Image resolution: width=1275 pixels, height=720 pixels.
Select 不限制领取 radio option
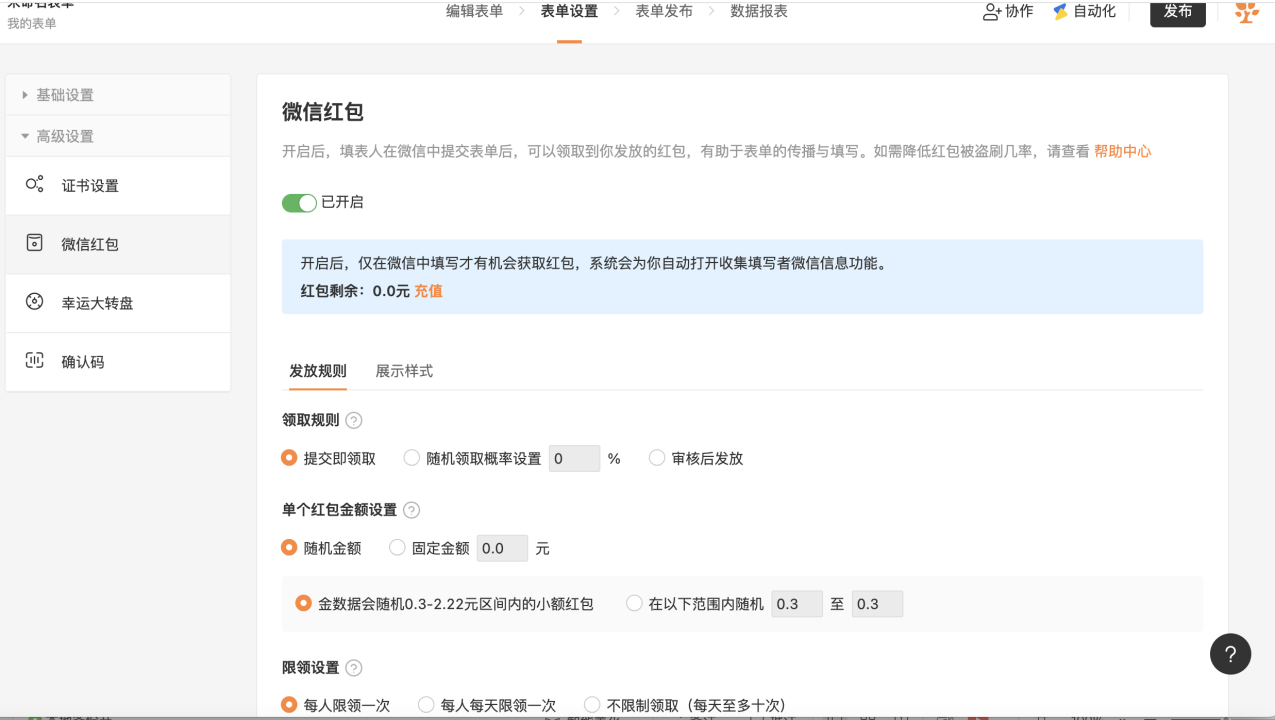point(592,705)
